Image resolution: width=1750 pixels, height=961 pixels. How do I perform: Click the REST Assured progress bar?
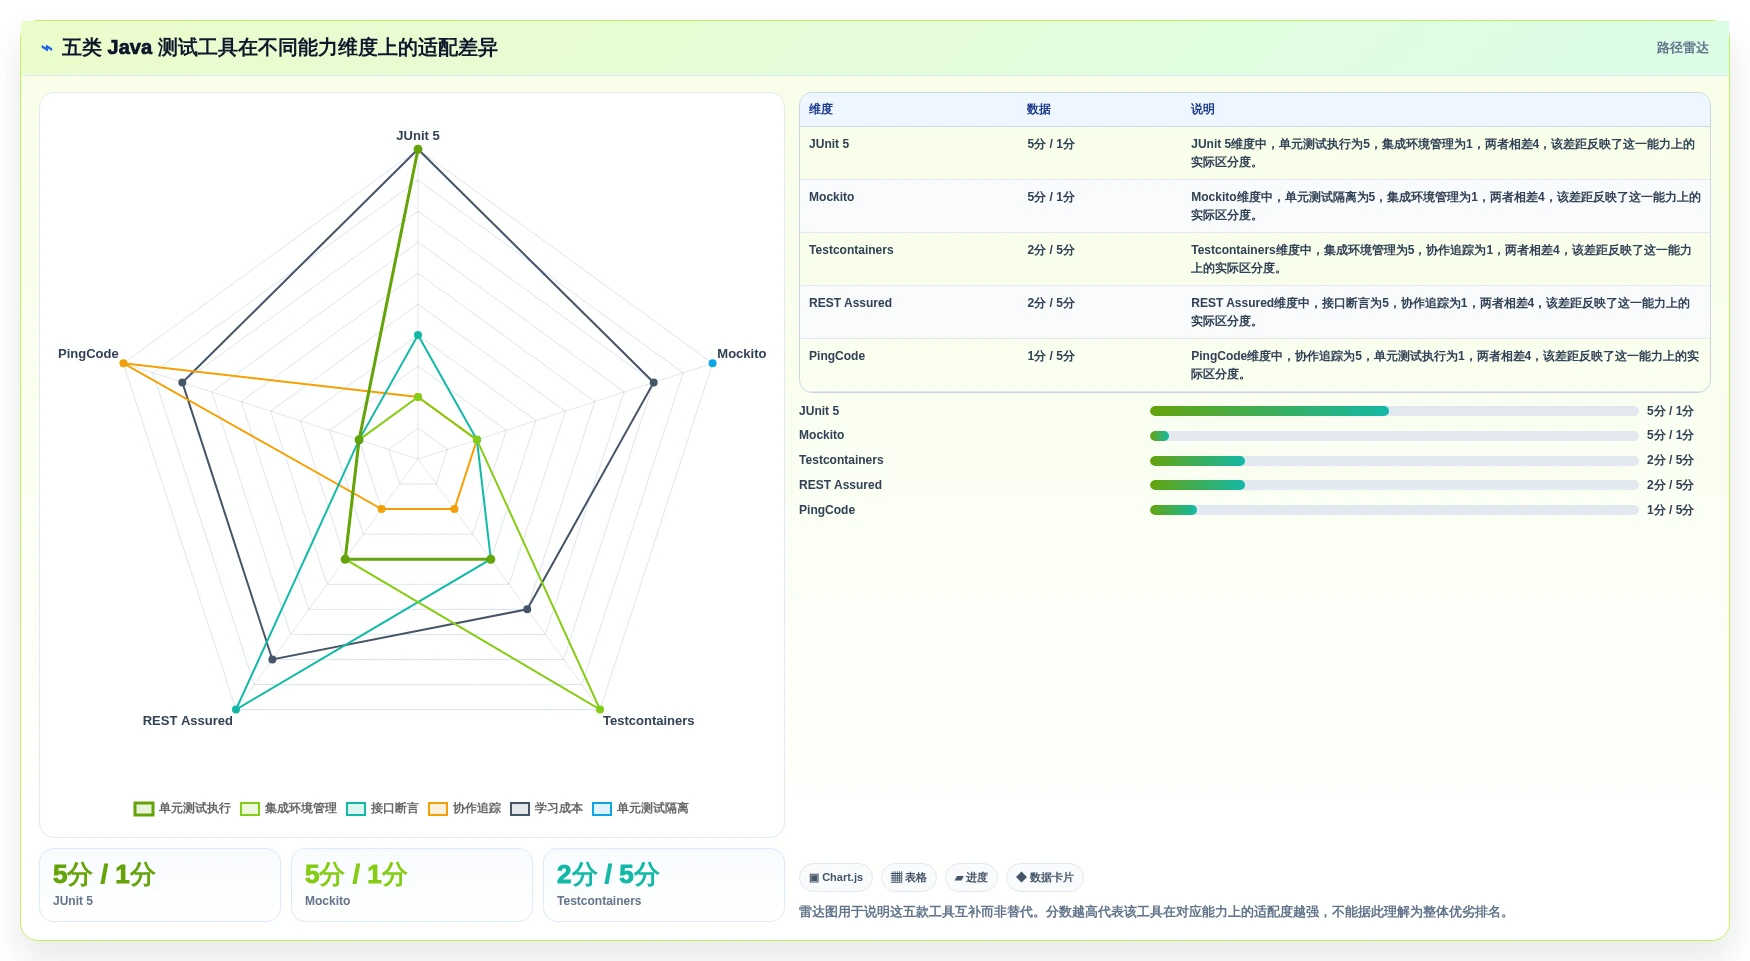pyautogui.click(x=1394, y=485)
